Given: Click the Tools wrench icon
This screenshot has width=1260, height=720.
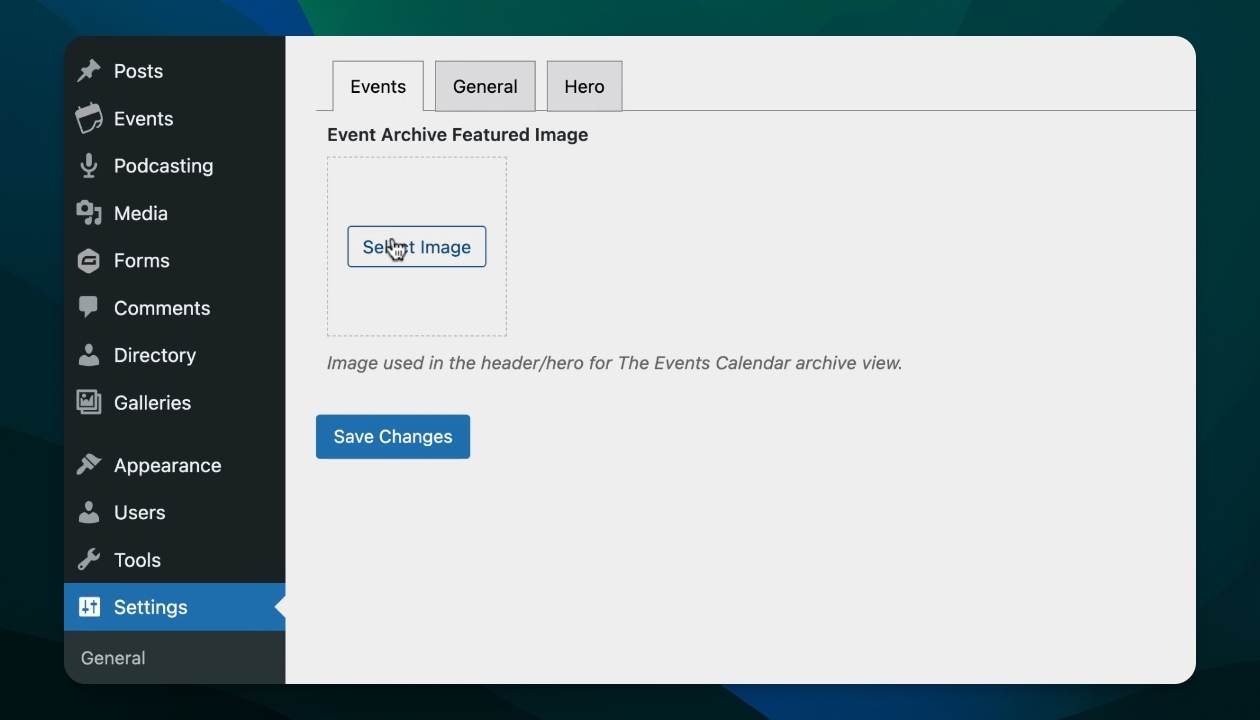Looking at the screenshot, I should click(x=89, y=560).
